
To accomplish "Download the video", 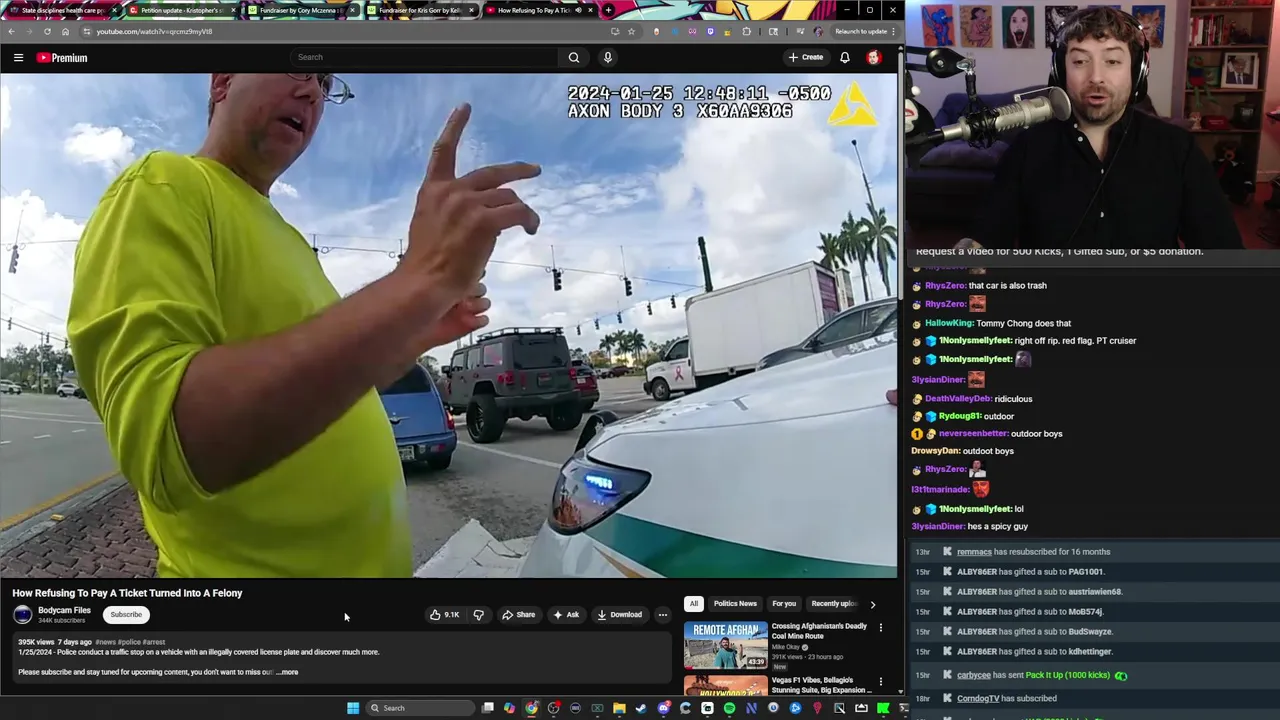I will point(619,615).
